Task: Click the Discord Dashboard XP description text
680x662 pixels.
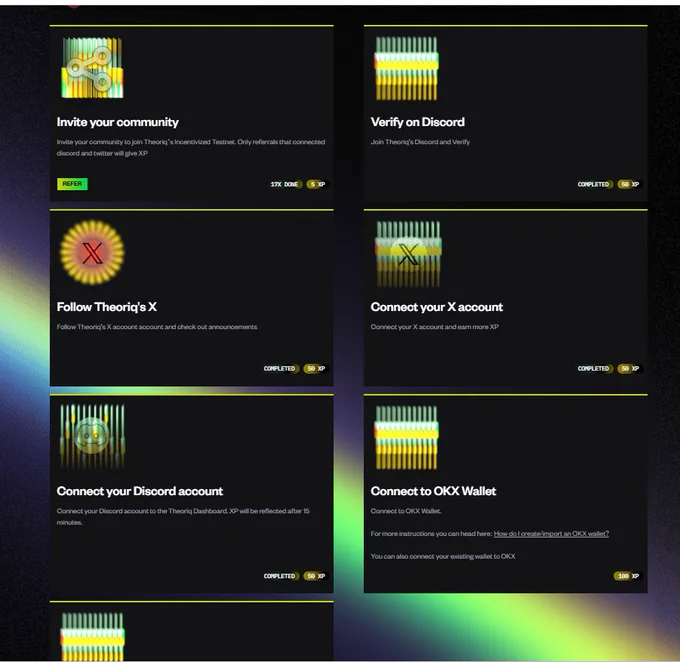Action: pos(183,517)
